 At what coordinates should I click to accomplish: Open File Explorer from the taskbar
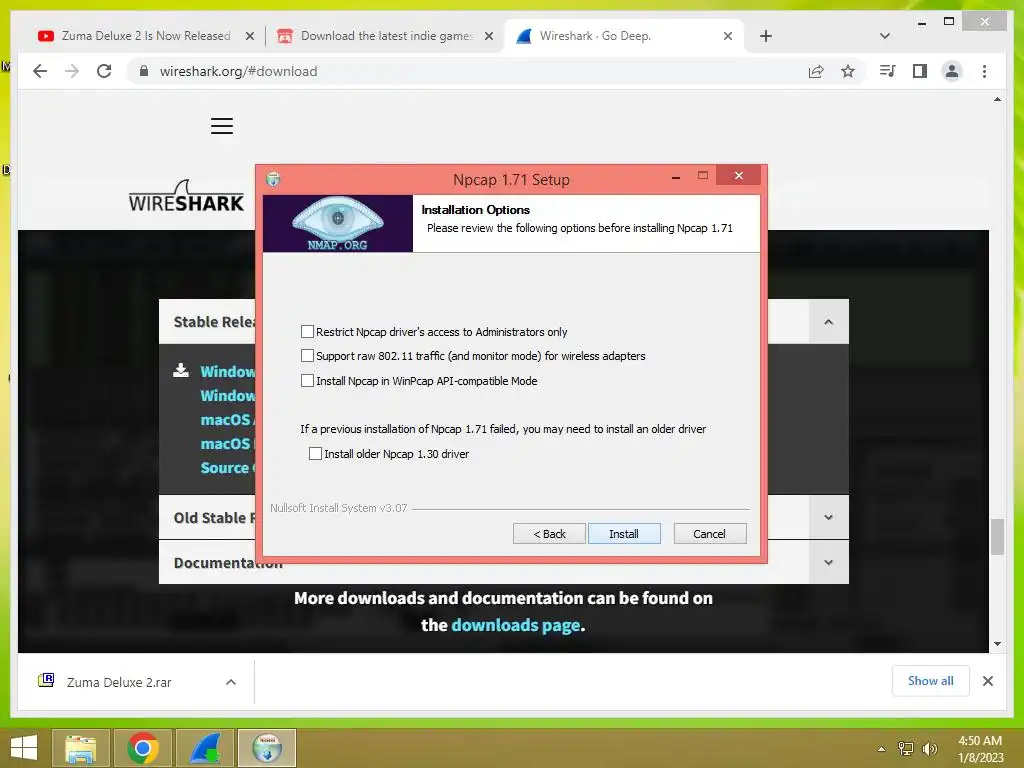click(81, 748)
